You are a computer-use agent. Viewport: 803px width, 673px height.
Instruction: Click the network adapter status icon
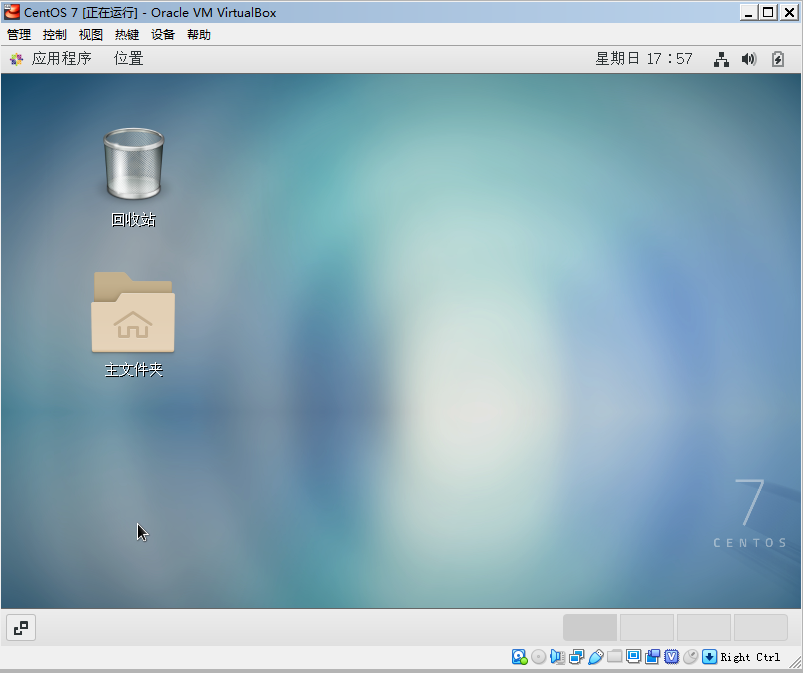click(575, 657)
